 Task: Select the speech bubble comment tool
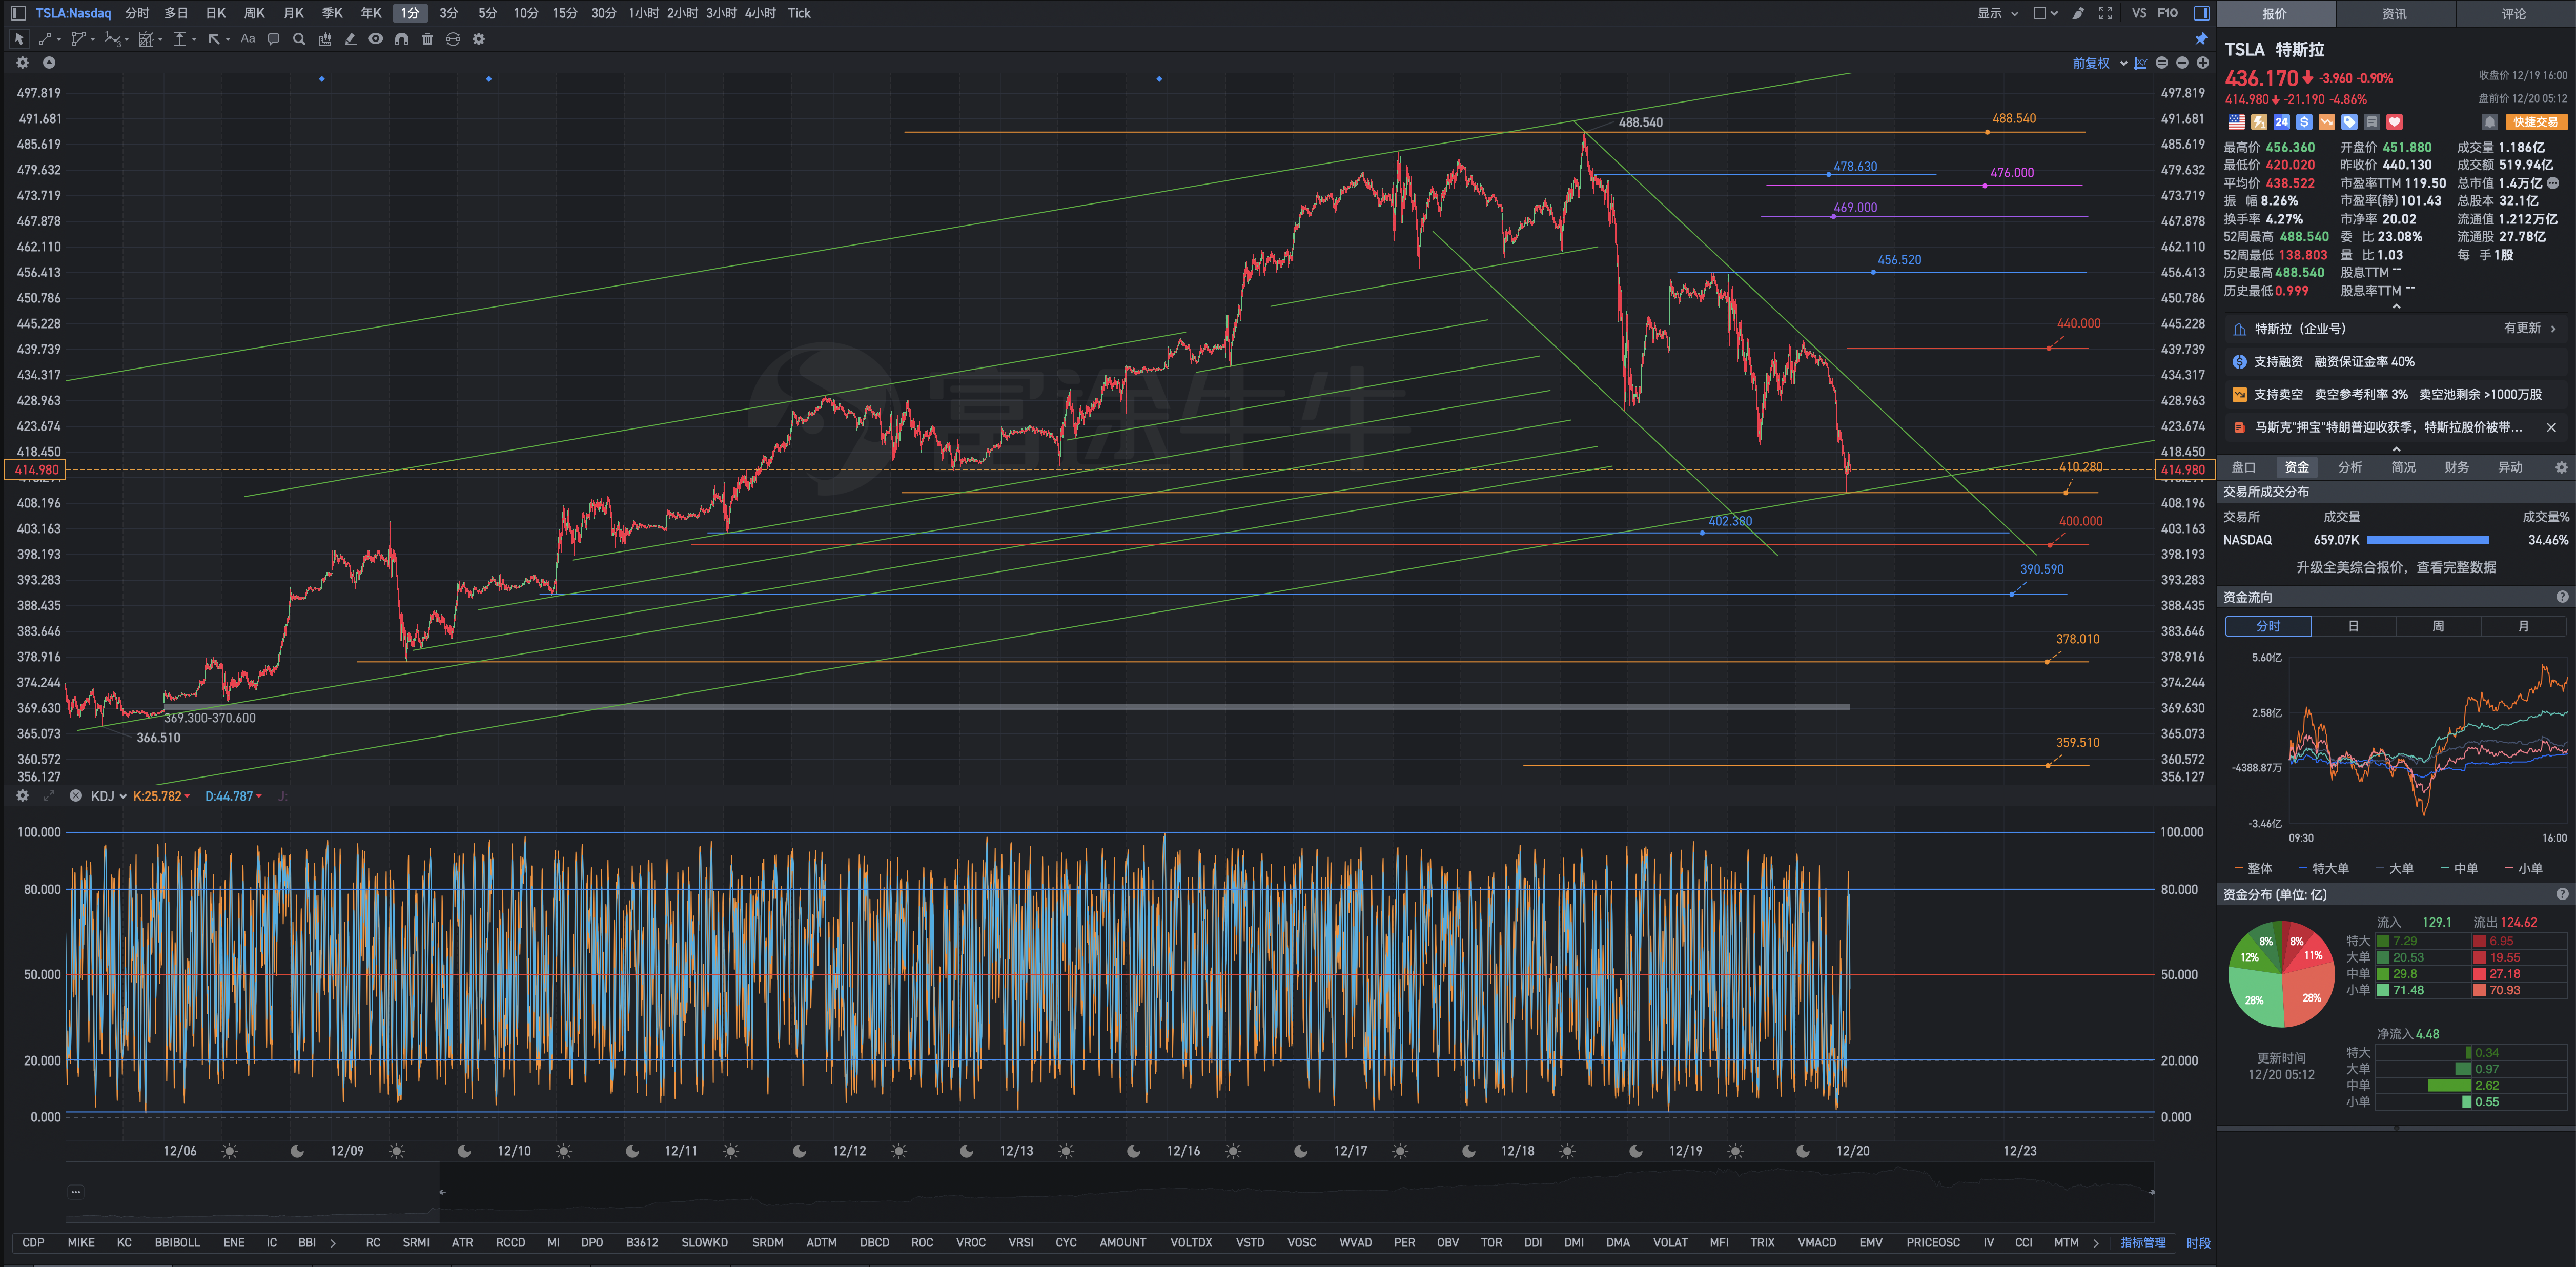tap(273, 39)
